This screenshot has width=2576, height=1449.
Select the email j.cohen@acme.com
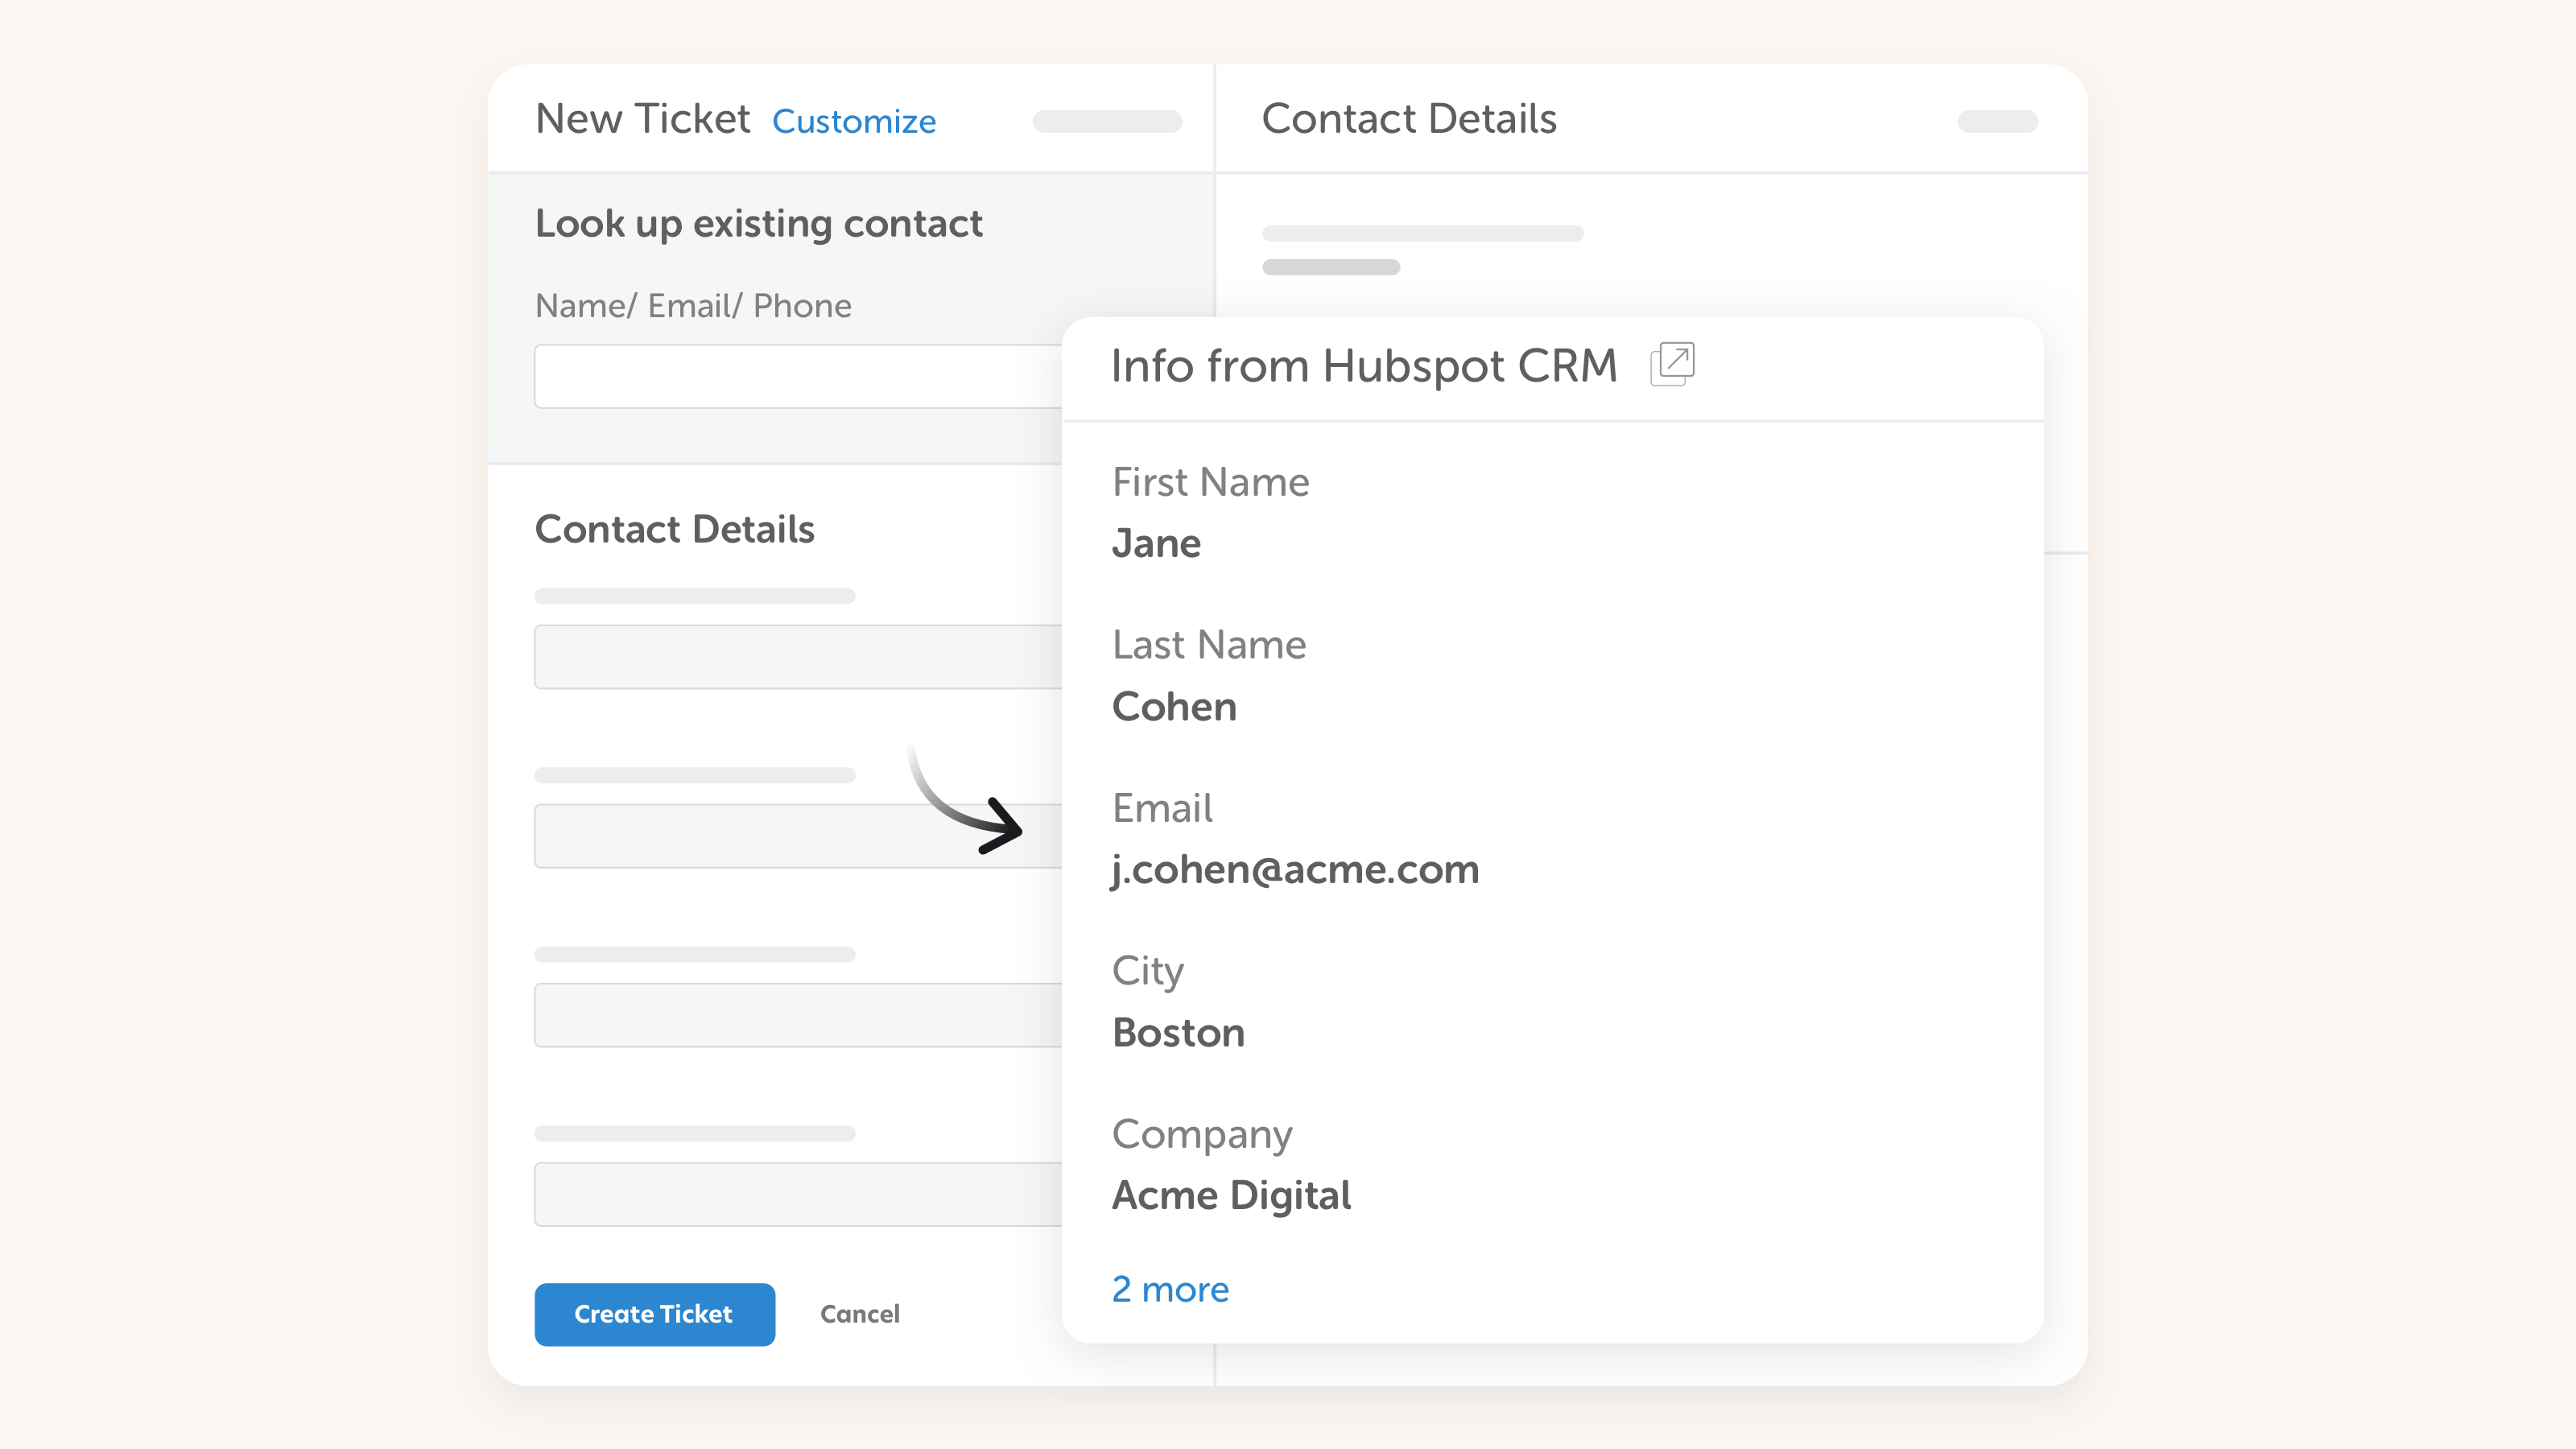(x=1295, y=870)
